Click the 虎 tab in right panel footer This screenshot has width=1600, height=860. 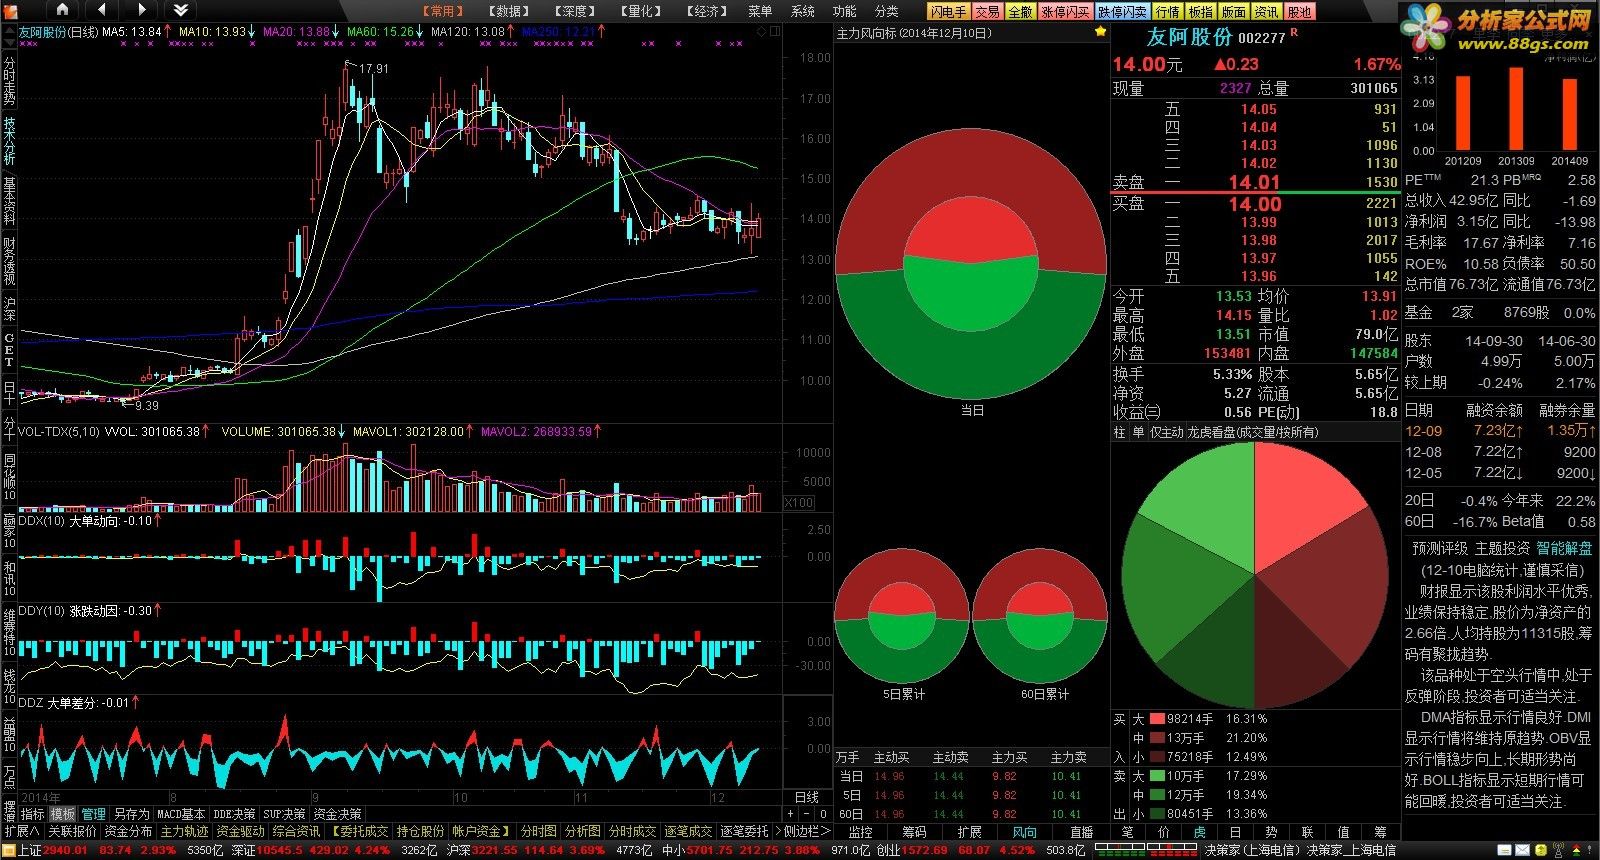coord(1199,831)
